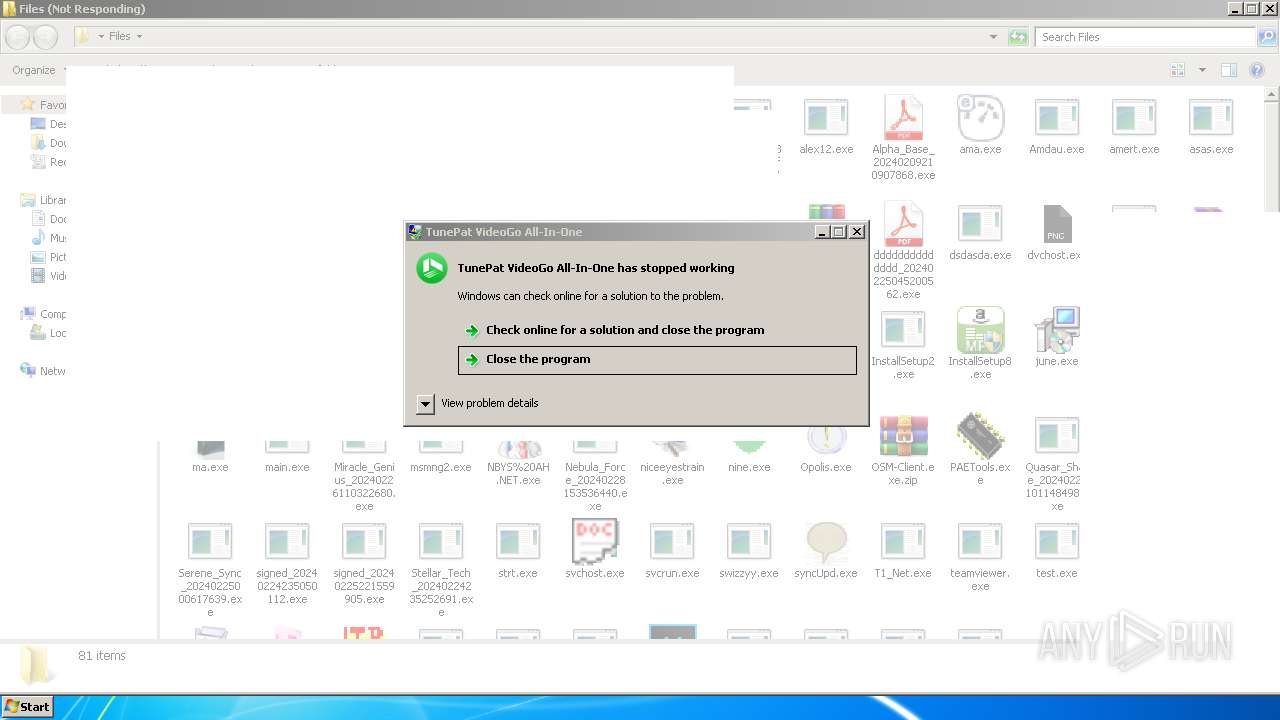Select the InstallSetup8.exe file icon

coord(980,330)
